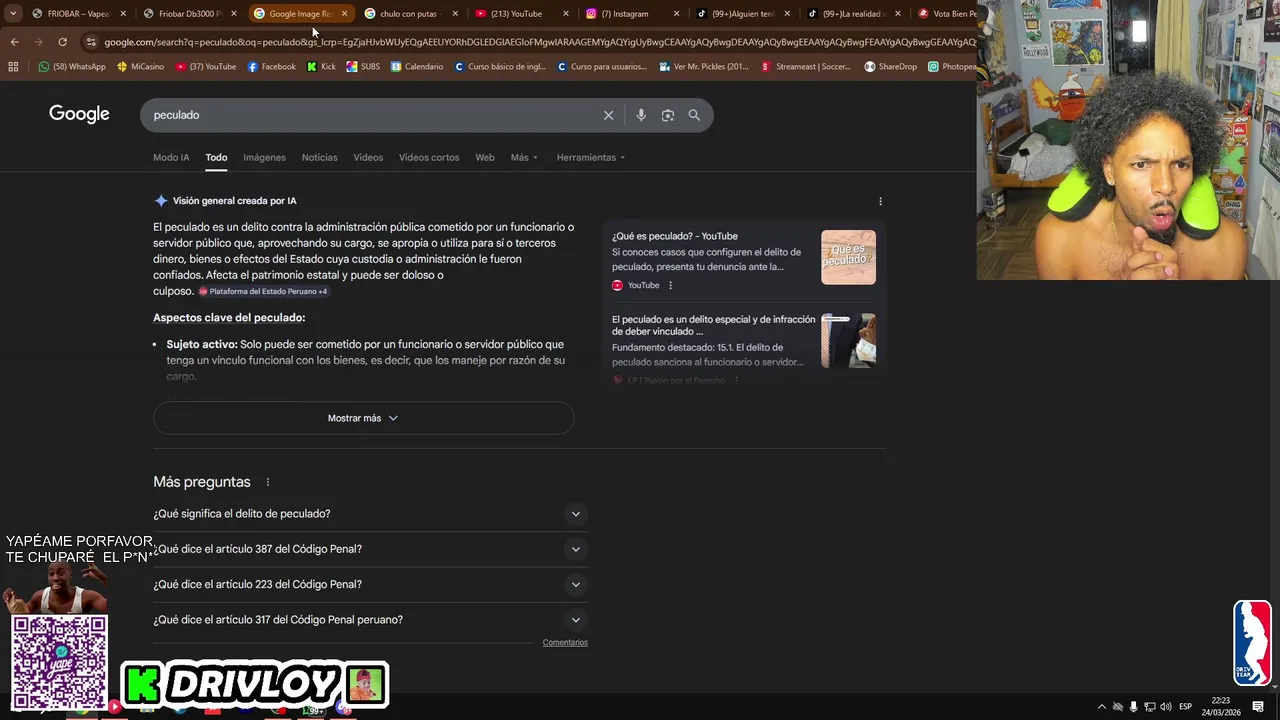The width and height of the screenshot is (1280, 720).
Task: Expand the Más dropdown
Action: point(524,157)
